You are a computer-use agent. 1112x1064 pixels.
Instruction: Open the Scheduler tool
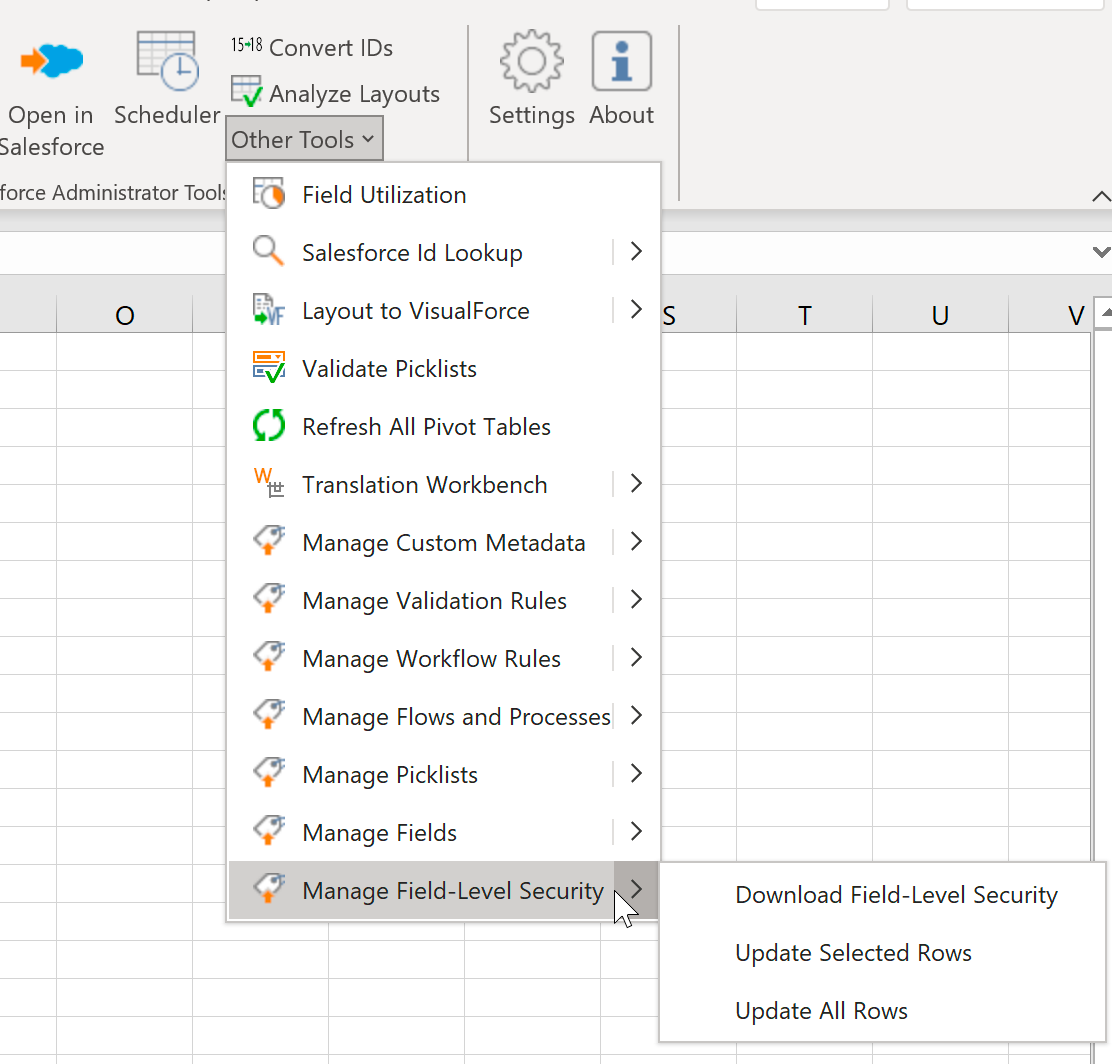pos(167,62)
